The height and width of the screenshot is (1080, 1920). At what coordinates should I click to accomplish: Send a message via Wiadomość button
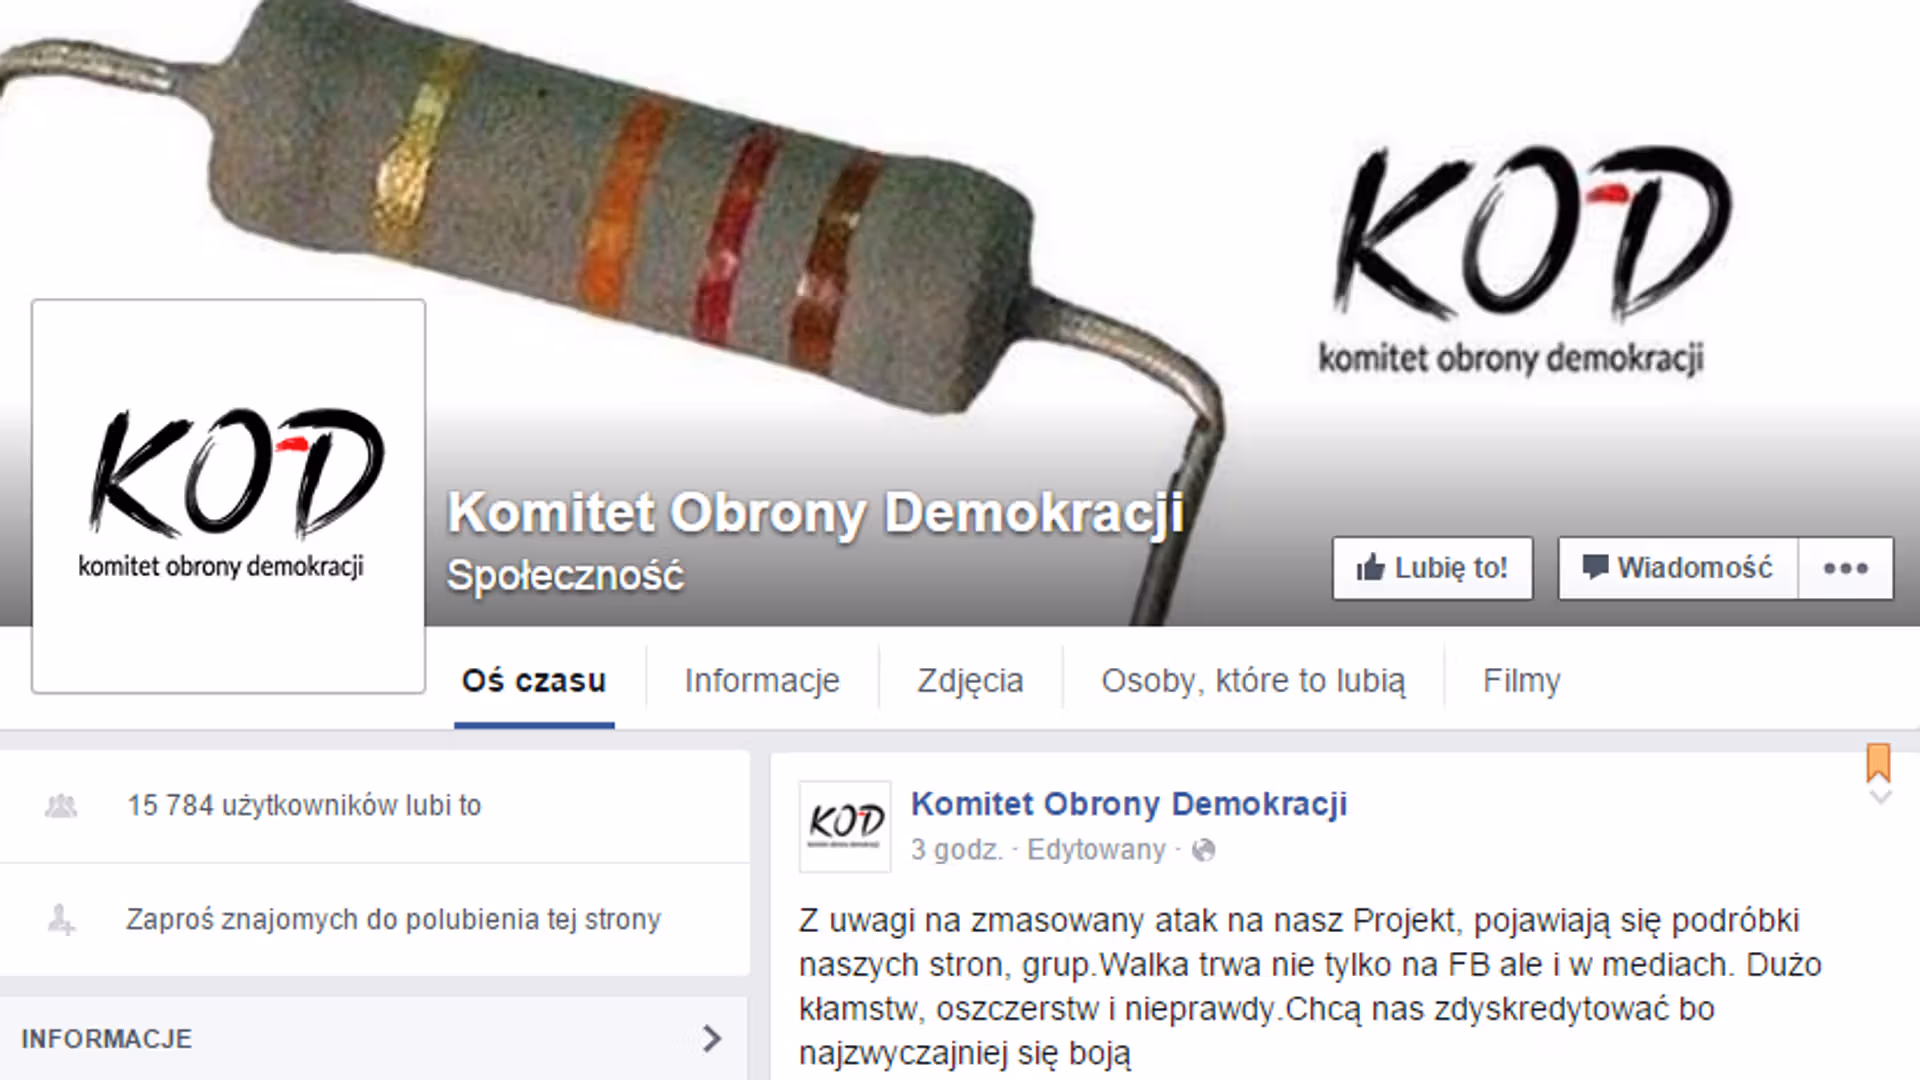(1678, 568)
